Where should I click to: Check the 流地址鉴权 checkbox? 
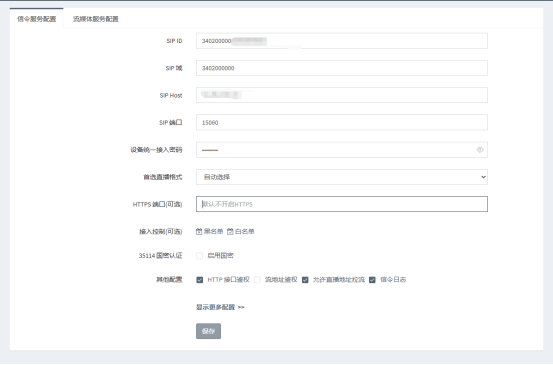pyautogui.click(x=257, y=280)
